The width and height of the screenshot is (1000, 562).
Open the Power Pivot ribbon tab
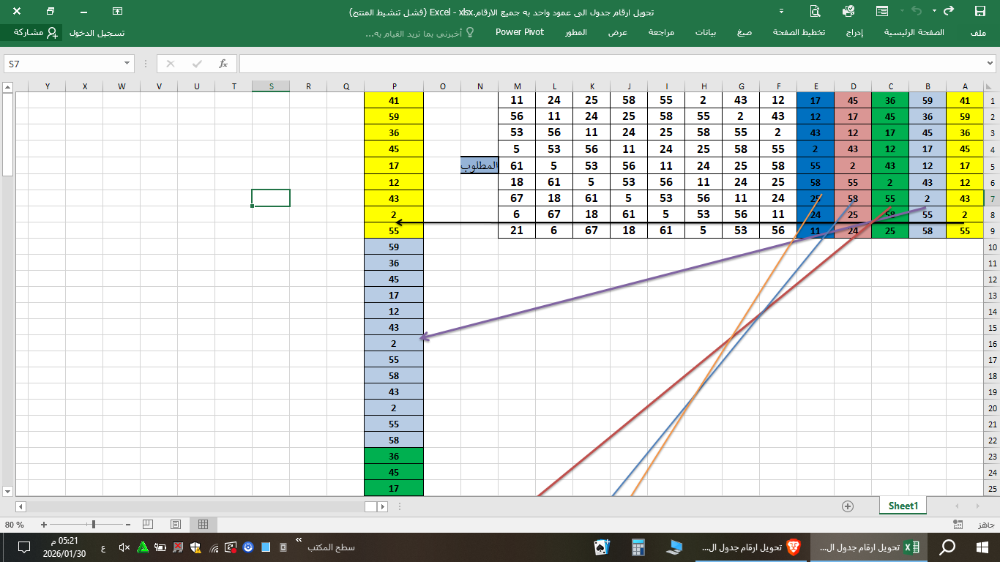(x=520, y=33)
